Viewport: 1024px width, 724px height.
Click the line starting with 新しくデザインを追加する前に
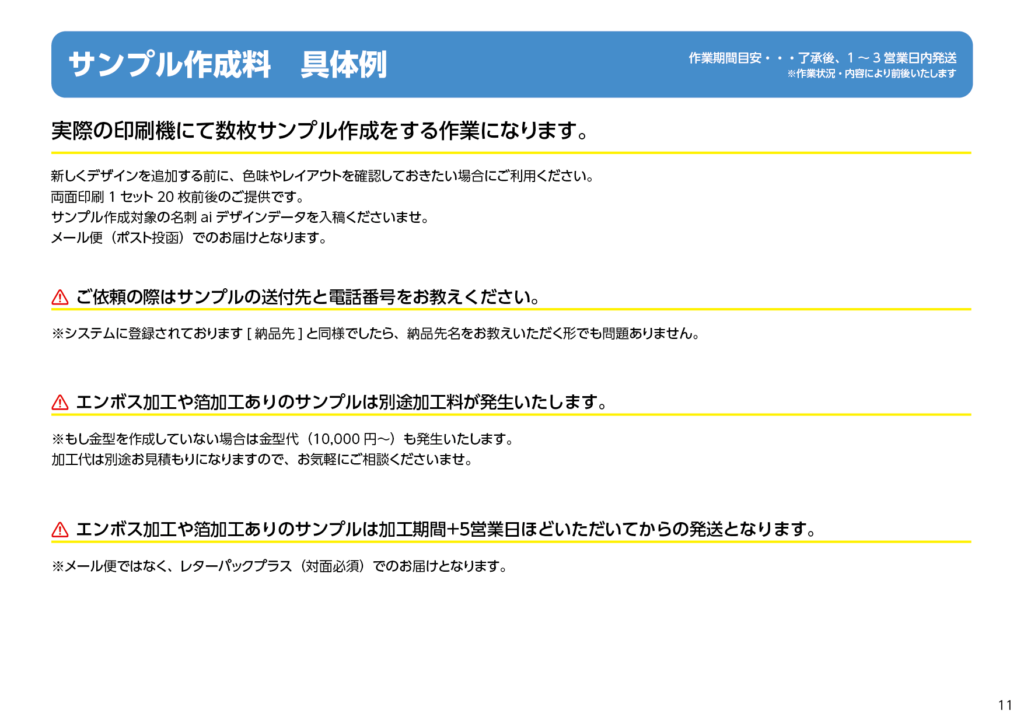tap(322, 177)
